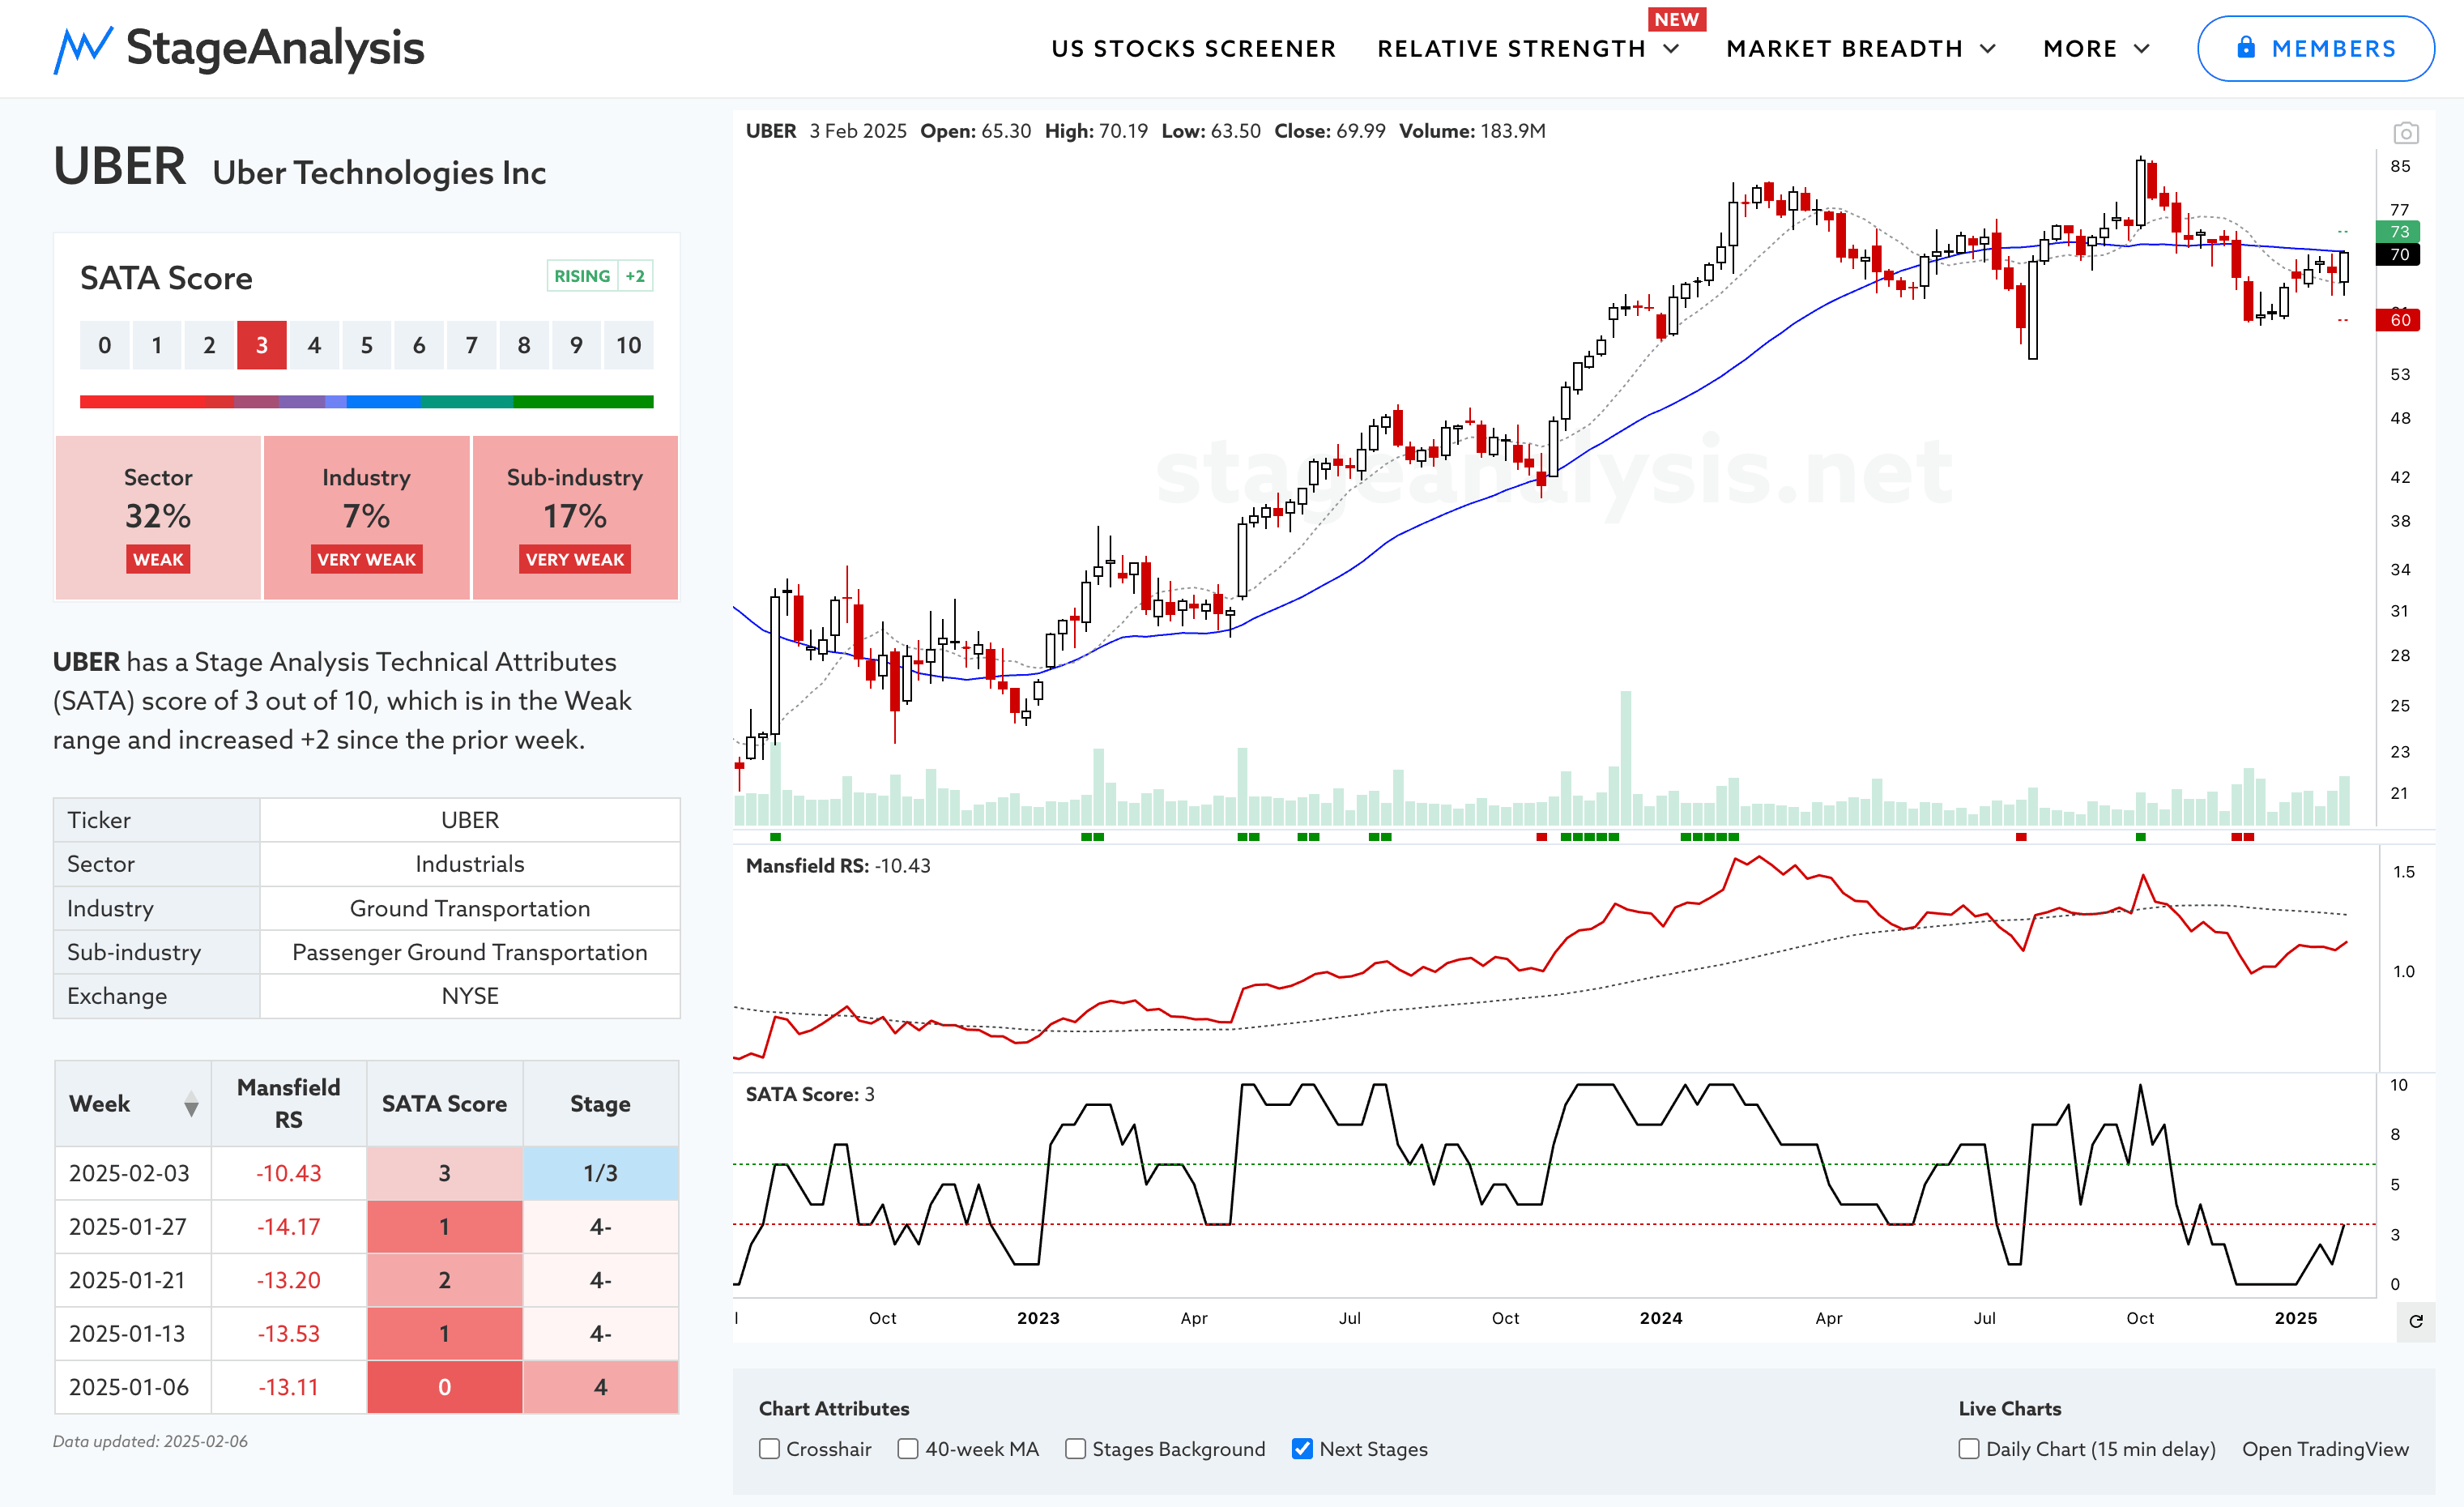Viewport: 2464px width, 1507px height.
Task: Open US Stocks Screener menu item
Action: pyautogui.click(x=1193, y=49)
